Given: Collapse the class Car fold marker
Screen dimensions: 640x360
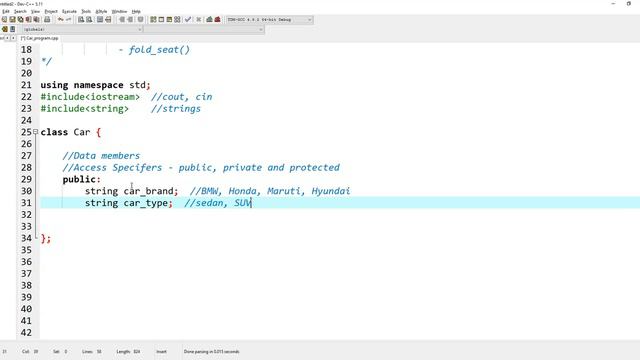Looking at the screenshot, I should 36,132.
